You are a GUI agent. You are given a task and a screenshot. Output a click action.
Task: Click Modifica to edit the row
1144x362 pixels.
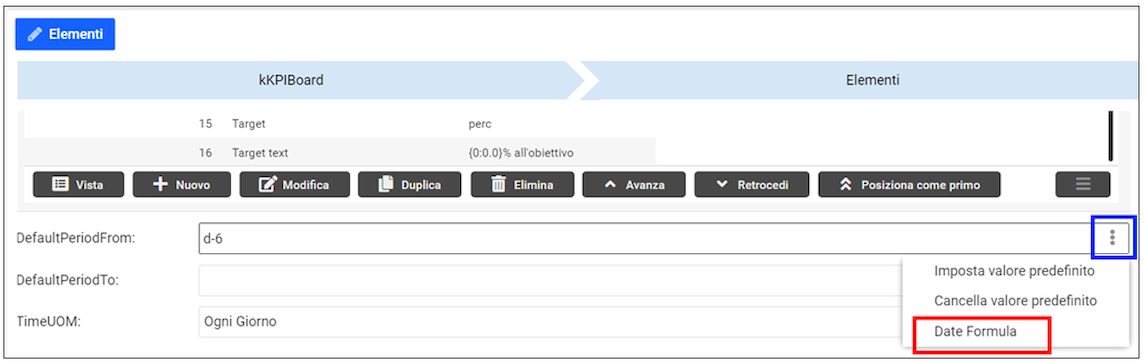(295, 185)
